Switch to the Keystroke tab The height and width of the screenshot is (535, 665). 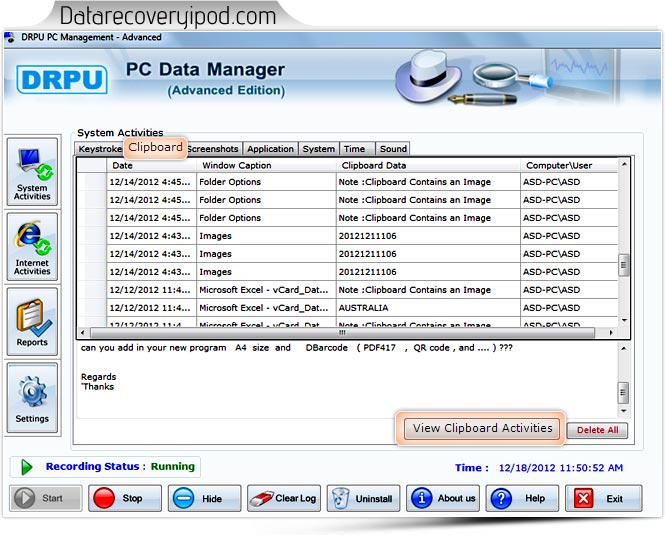100,149
